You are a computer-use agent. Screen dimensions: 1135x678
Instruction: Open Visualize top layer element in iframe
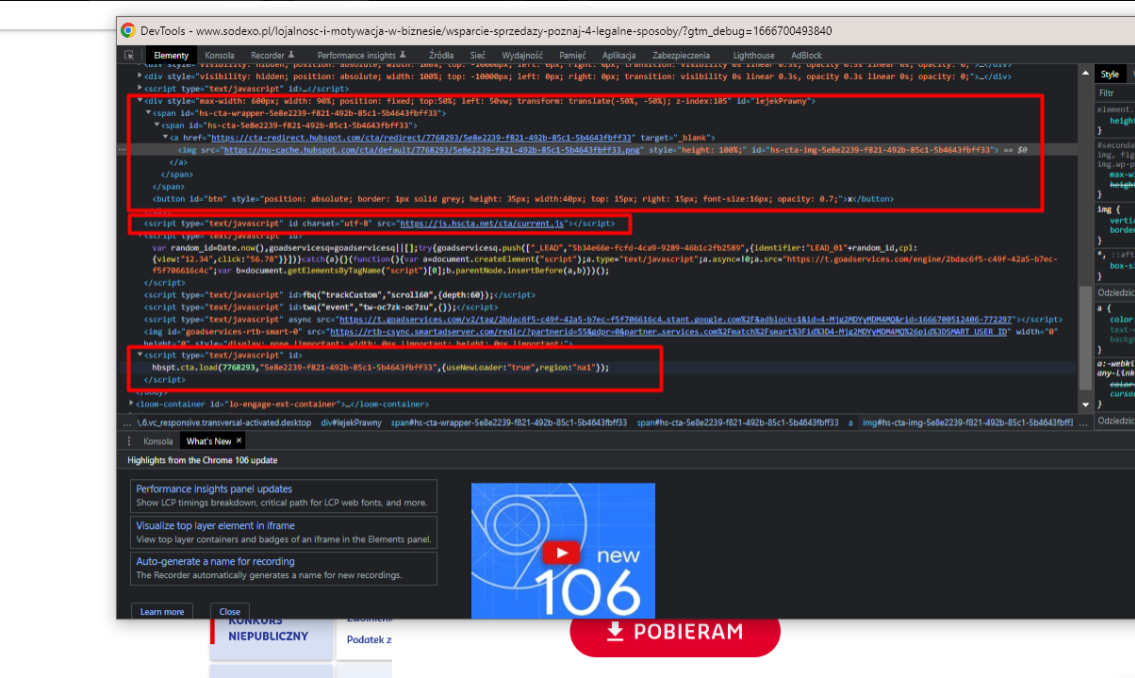point(284,532)
